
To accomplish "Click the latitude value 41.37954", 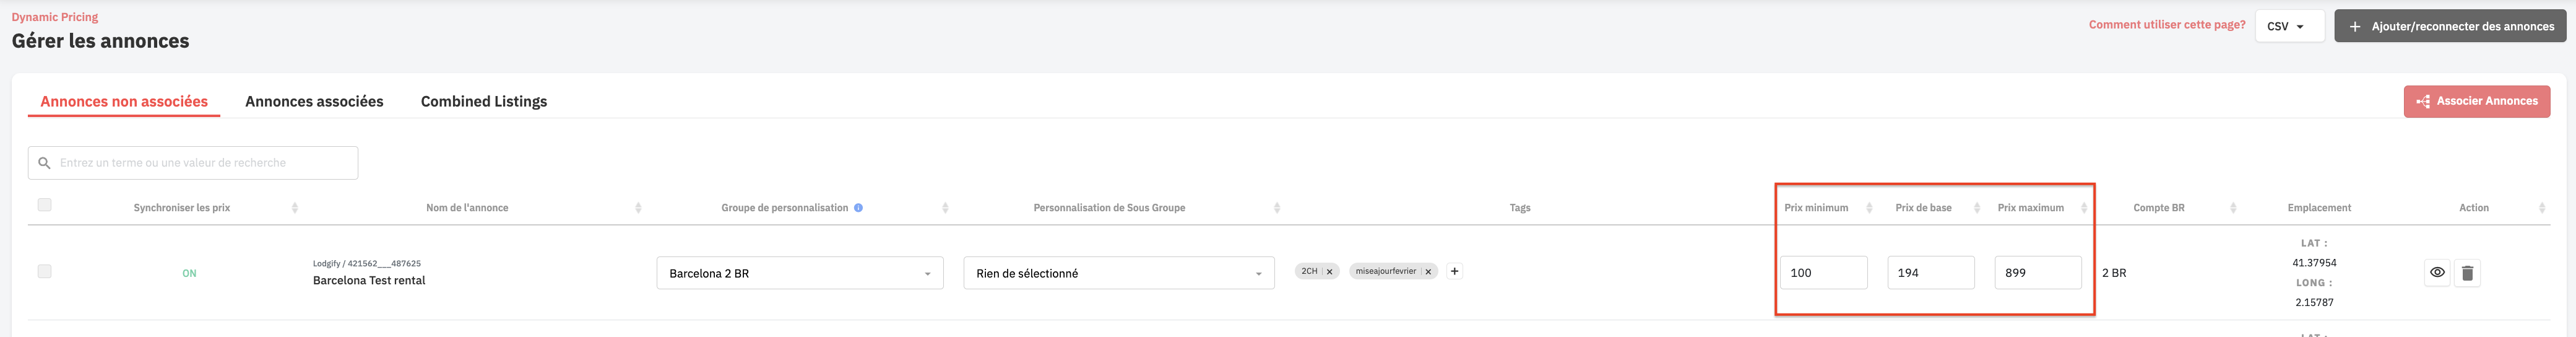I will (x=2314, y=263).
